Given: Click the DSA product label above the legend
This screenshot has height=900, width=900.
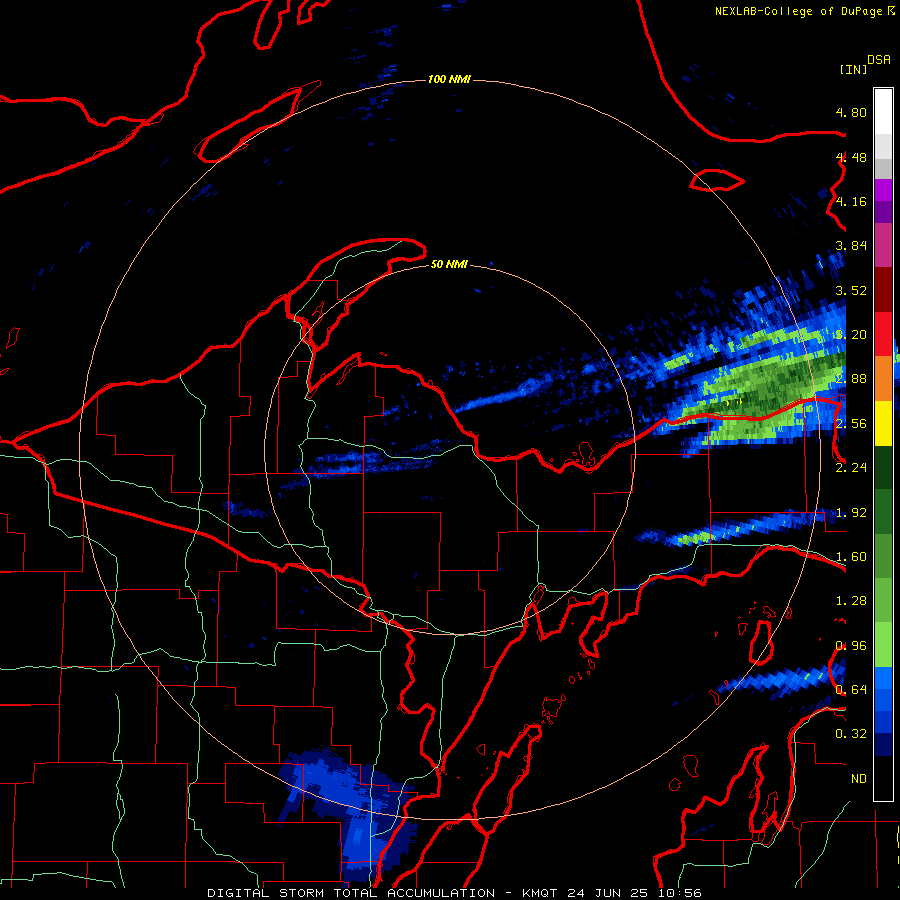Looking at the screenshot, I should coord(879,60).
